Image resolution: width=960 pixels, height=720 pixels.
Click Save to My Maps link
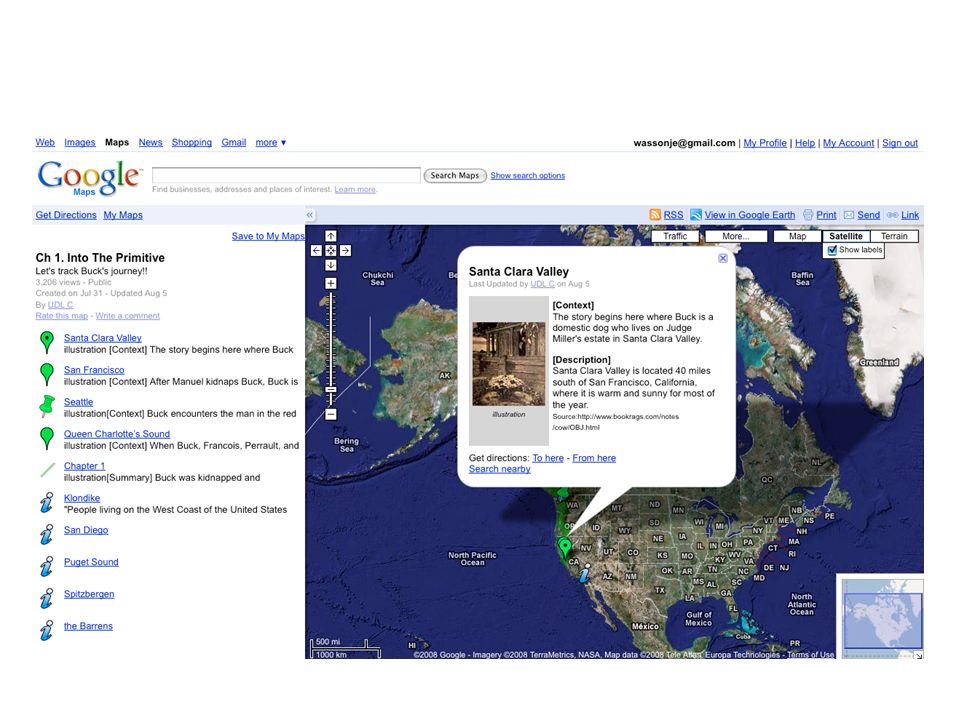[x=268, y=236]
